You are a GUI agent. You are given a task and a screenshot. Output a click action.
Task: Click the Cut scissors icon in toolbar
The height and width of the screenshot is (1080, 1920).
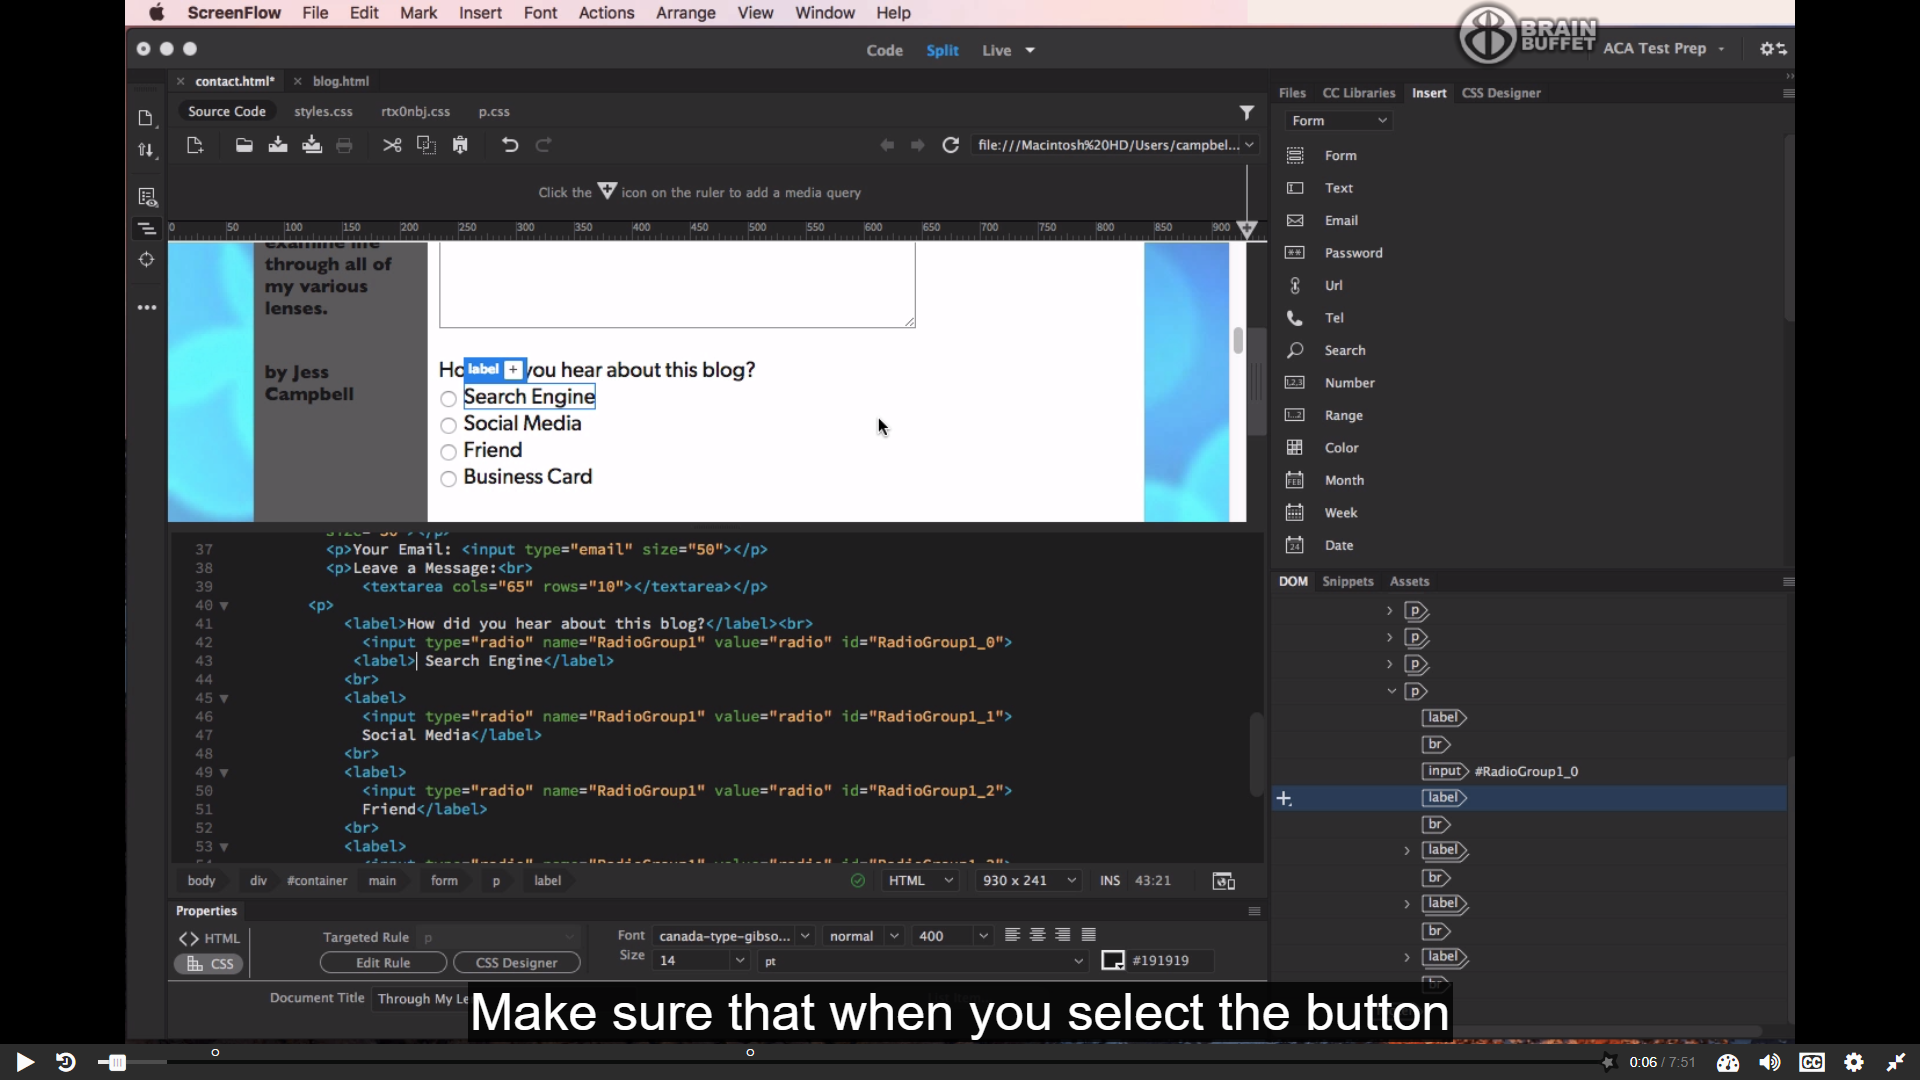[392, 145]
